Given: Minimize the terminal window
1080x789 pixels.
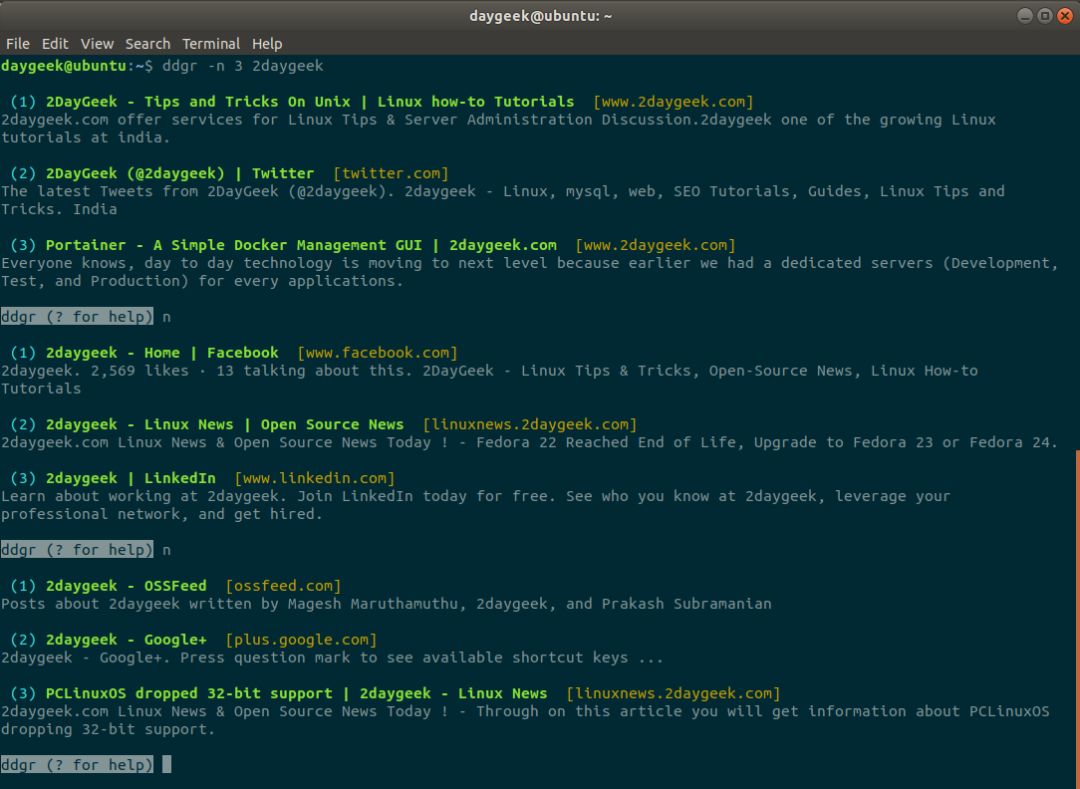Looking at the screenshot, I should (x=1025, y=16).
